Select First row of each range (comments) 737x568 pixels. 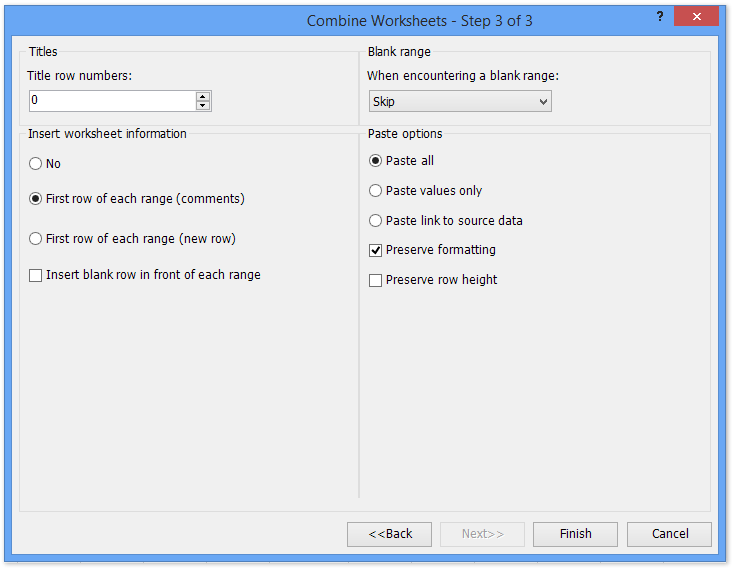(36, 199)
